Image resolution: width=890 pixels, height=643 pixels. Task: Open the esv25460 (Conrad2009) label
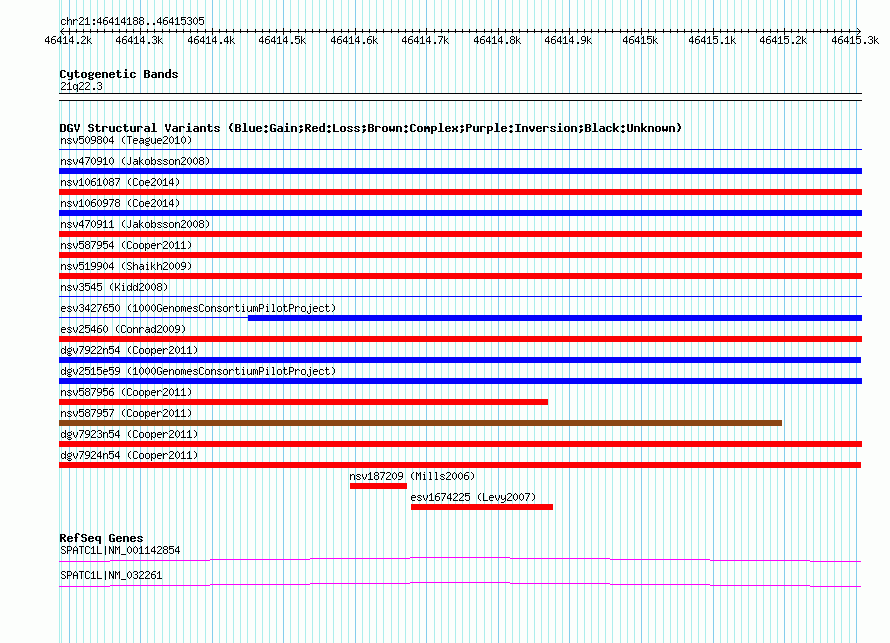[123, 329]
